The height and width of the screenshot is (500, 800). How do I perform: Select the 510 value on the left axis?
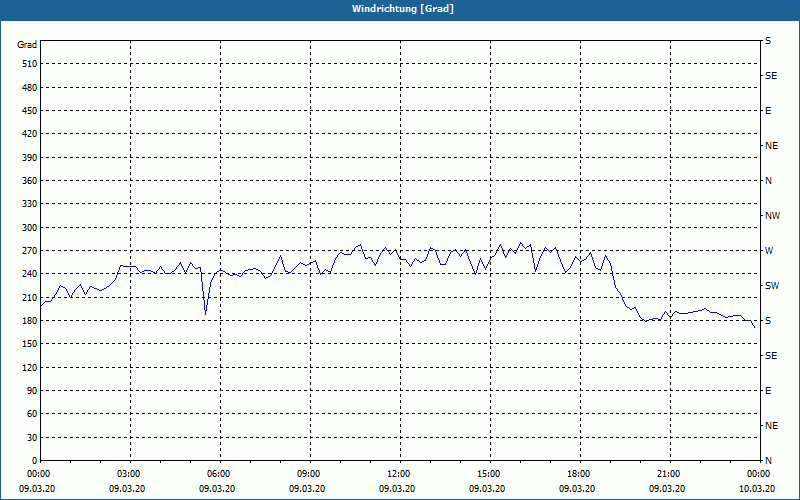30,64
